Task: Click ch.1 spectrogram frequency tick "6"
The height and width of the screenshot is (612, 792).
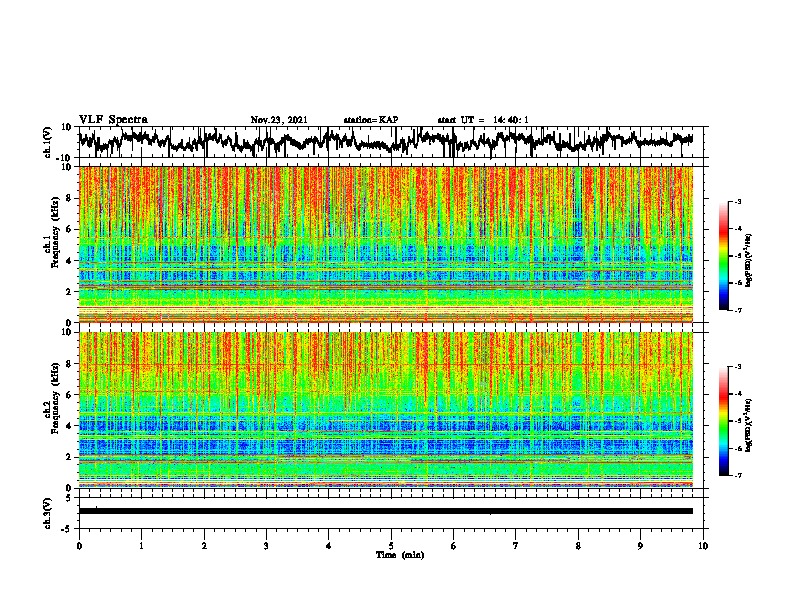Action: pos(69,229)
